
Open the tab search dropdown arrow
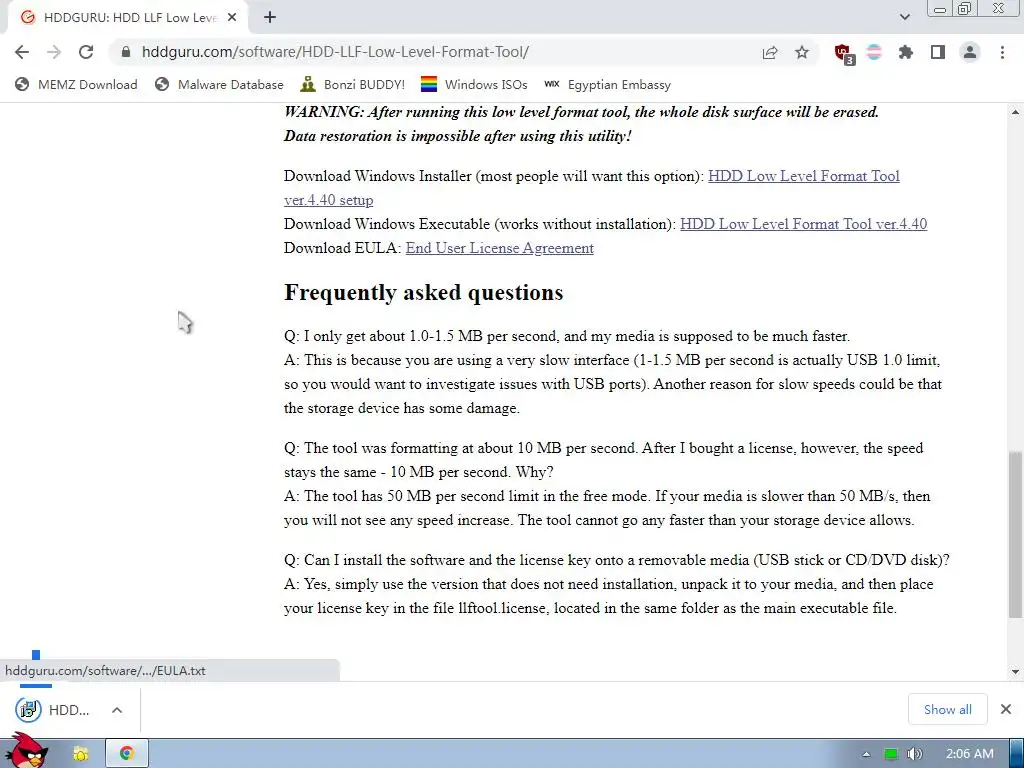(904, 17)
